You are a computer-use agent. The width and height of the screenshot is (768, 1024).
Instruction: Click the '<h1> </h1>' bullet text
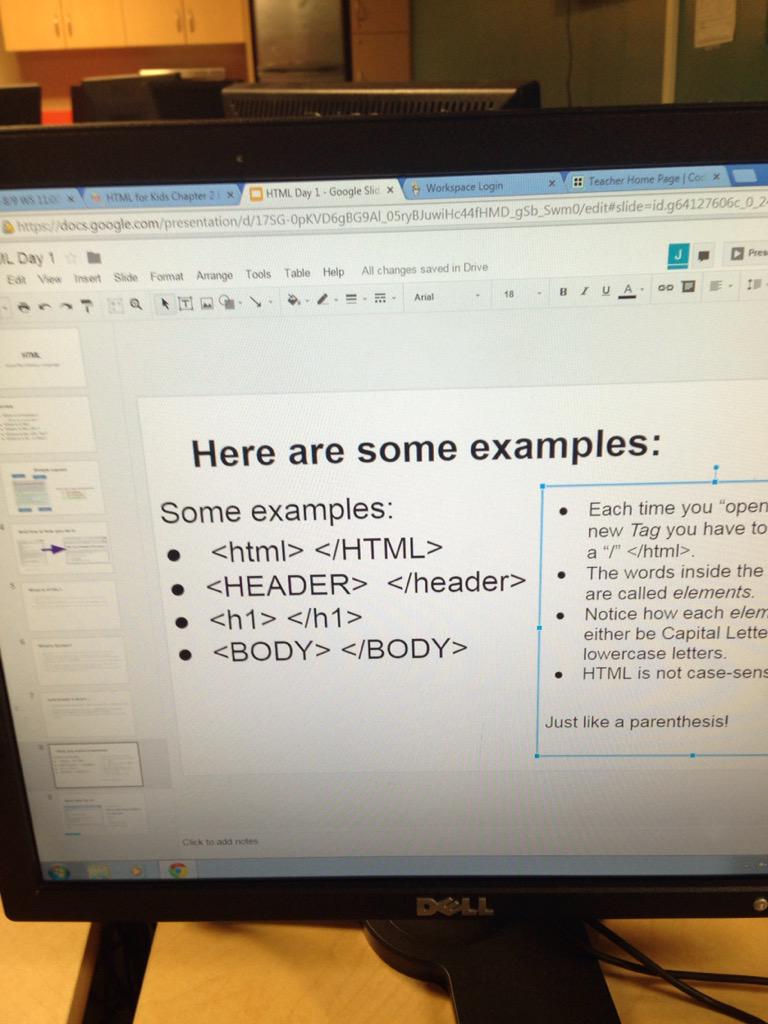pos(285,618)
